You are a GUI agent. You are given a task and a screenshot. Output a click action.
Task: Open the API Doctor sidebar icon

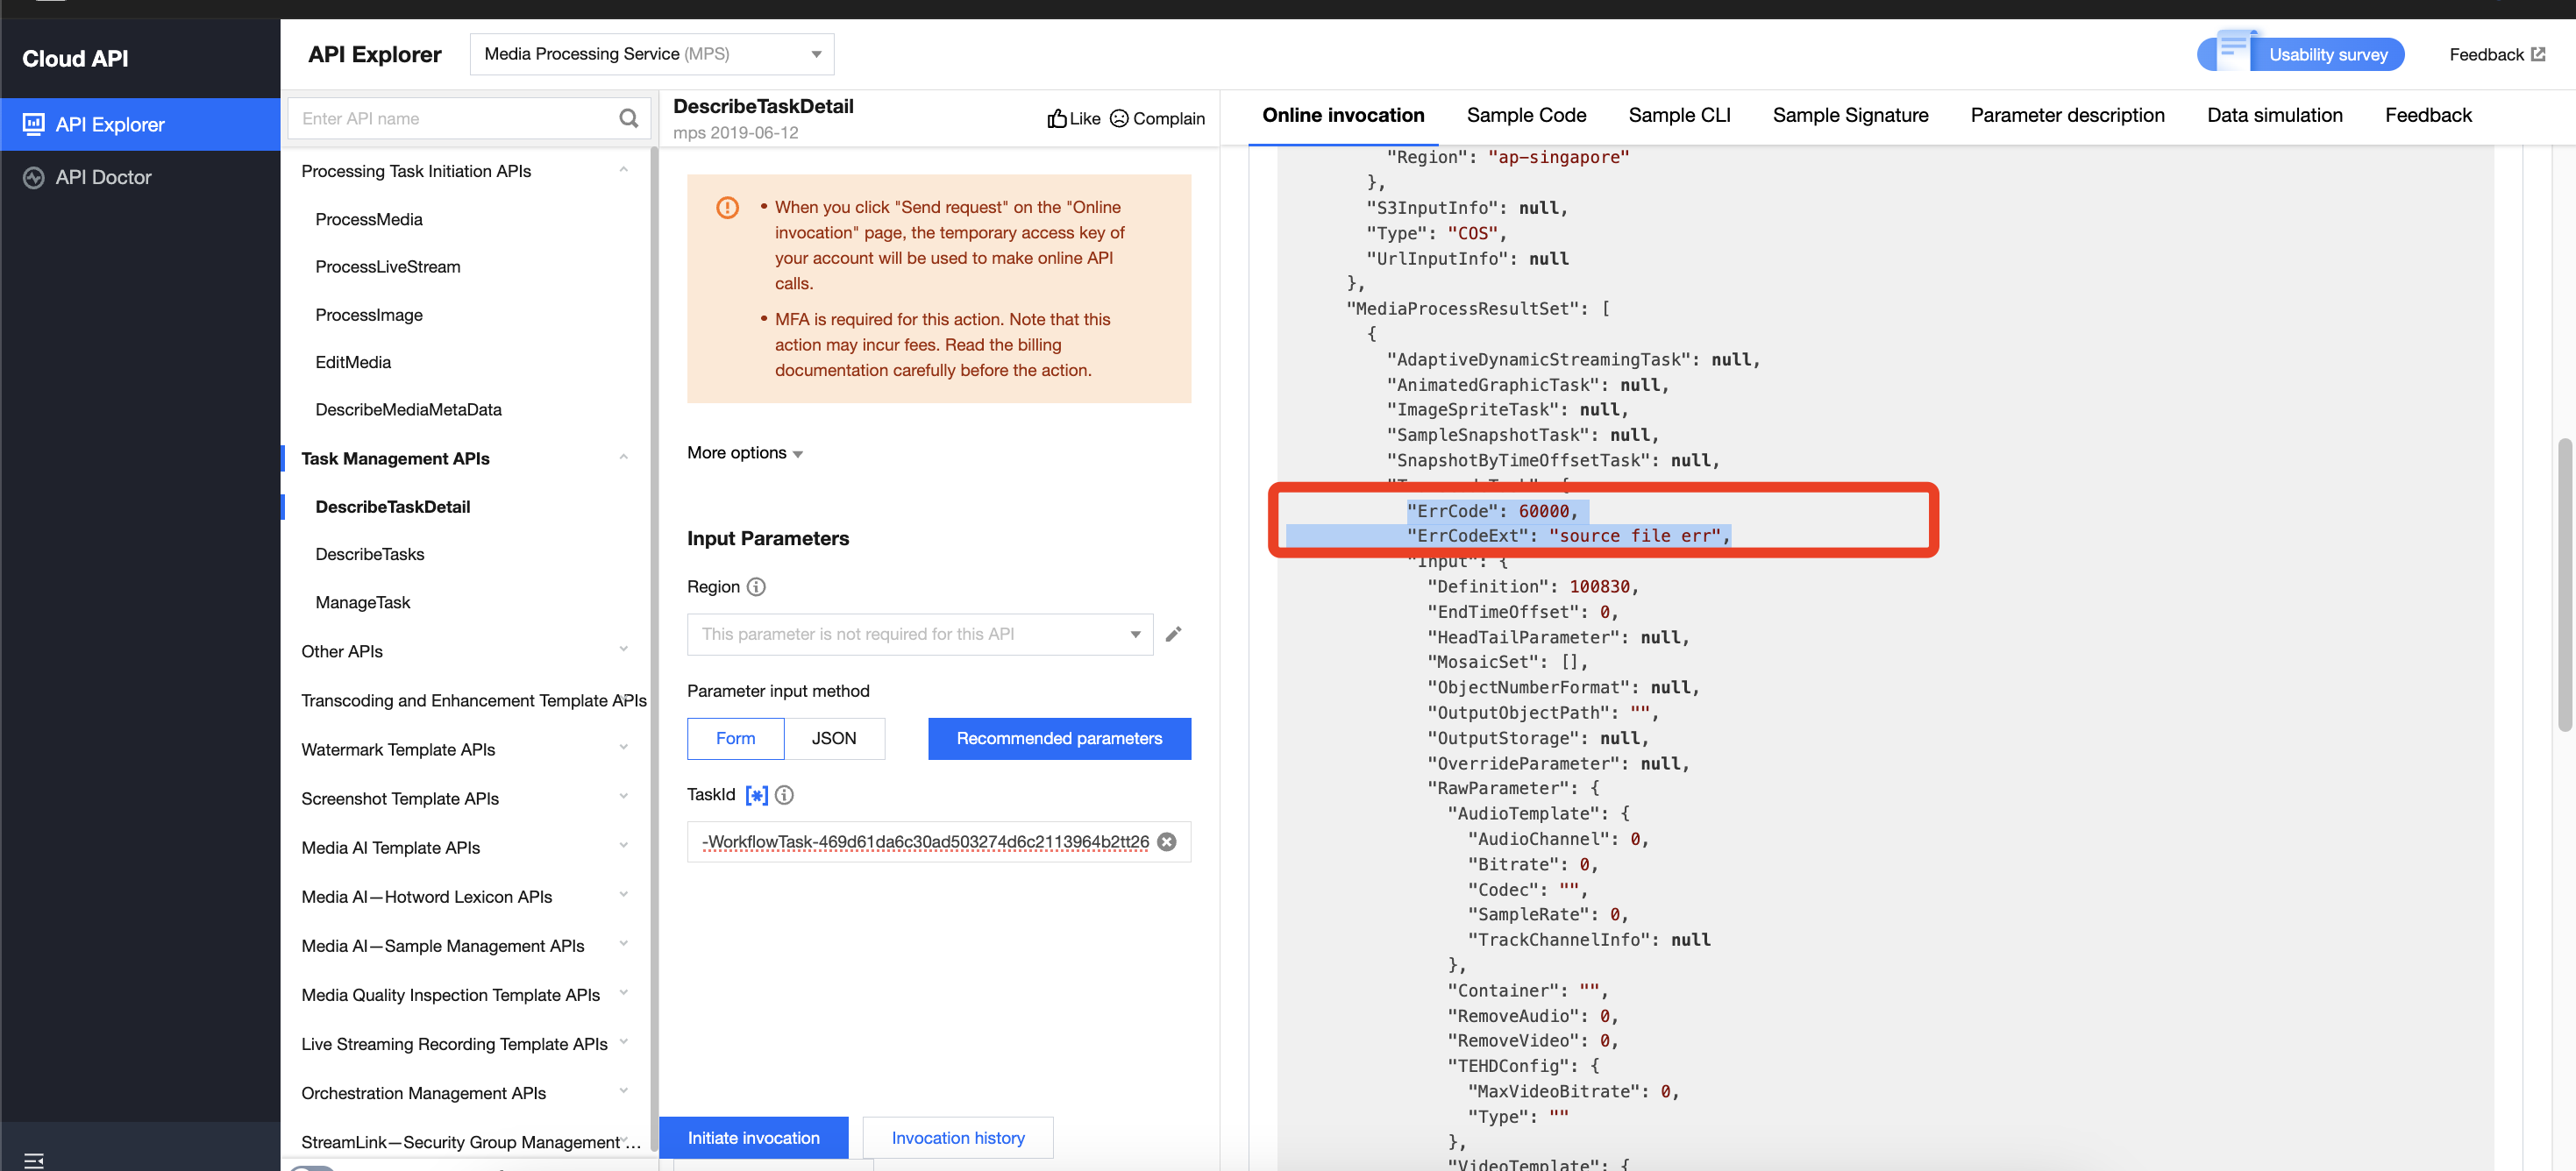click(33, 176)
